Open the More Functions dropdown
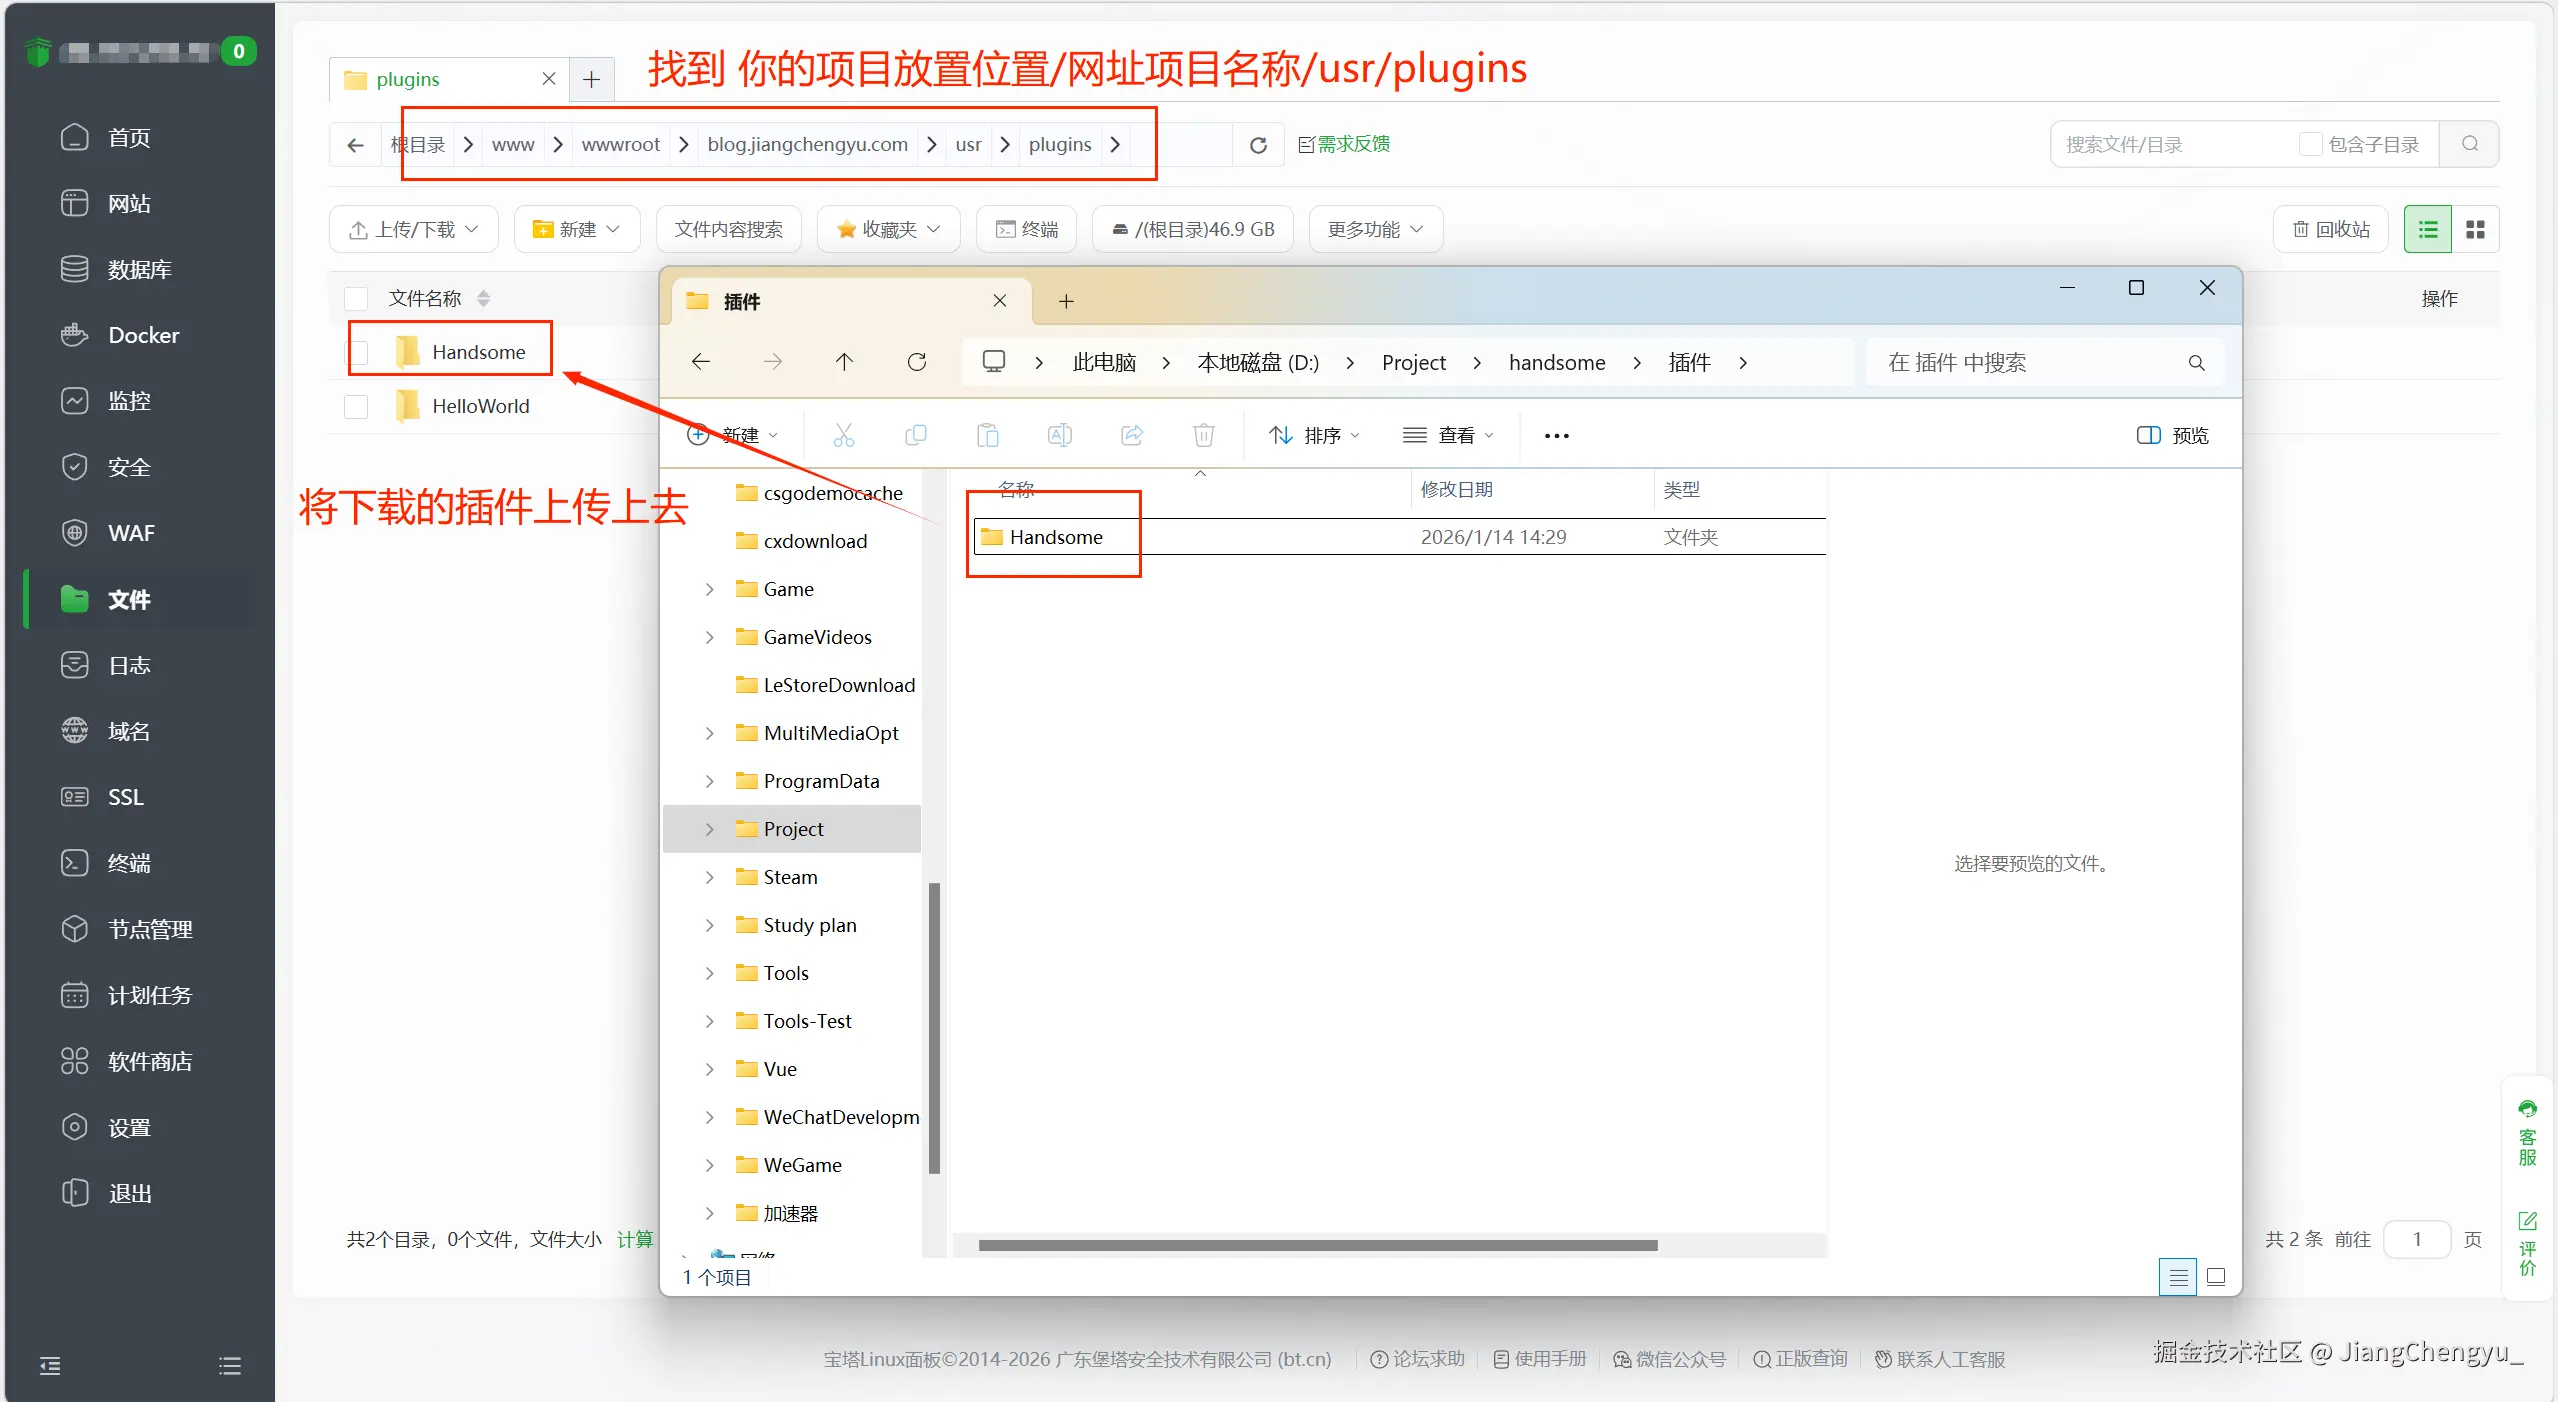 click(x=1374, y=230)
